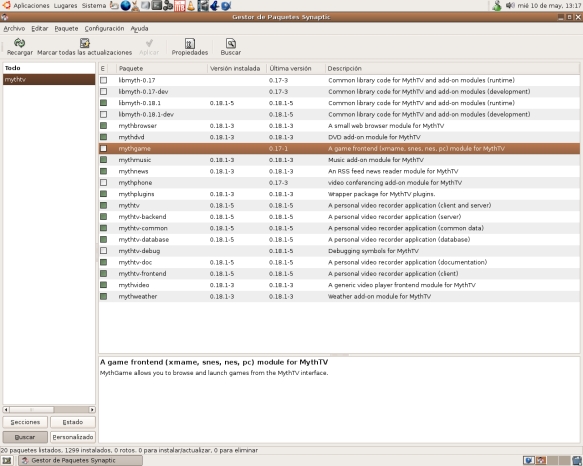Click the Personalizado button
583x466 pixels.
point(73,437)
